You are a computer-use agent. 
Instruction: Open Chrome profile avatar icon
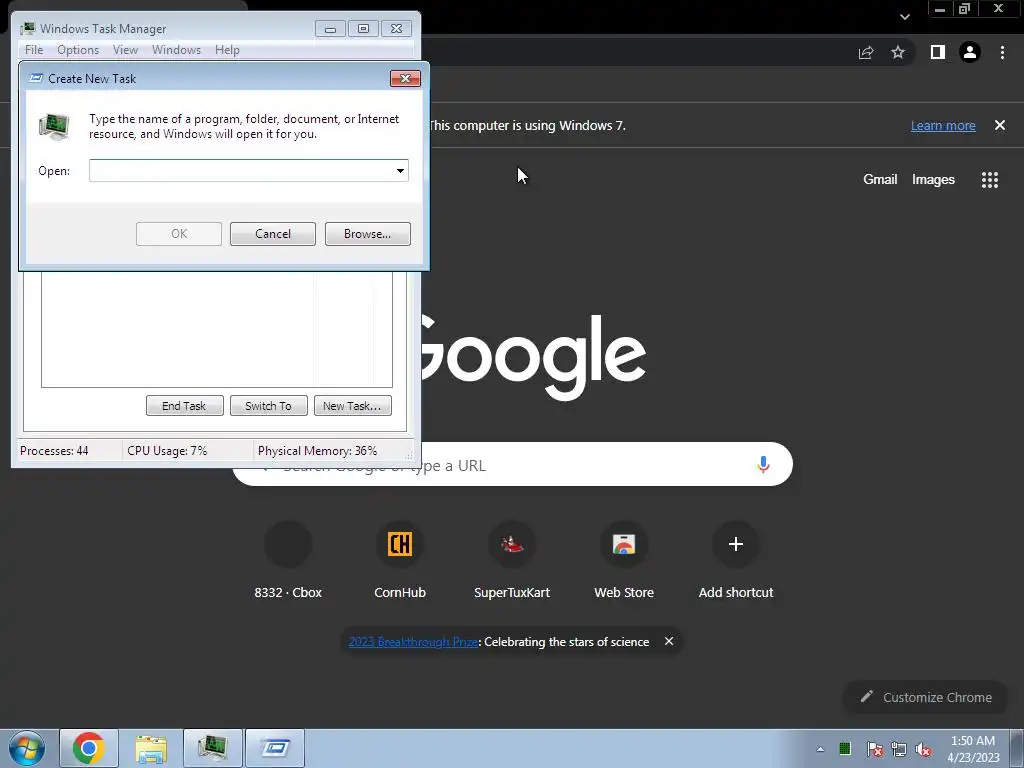click(x=970, y=52)
